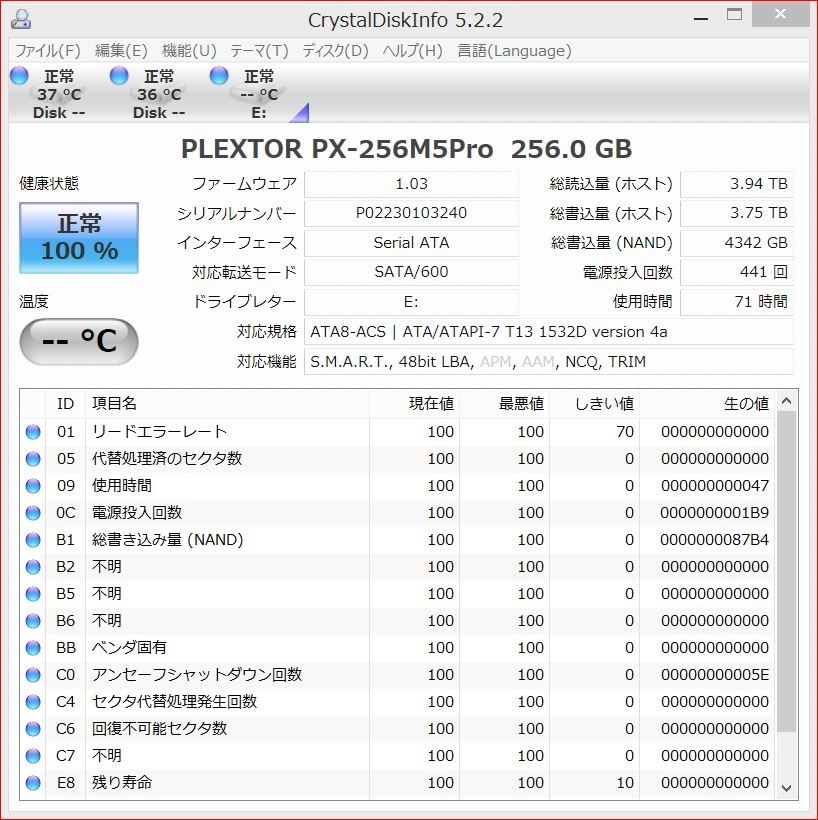
Task: Click the 4342 GB NAND writes value
Action: (x=736, y=243)
